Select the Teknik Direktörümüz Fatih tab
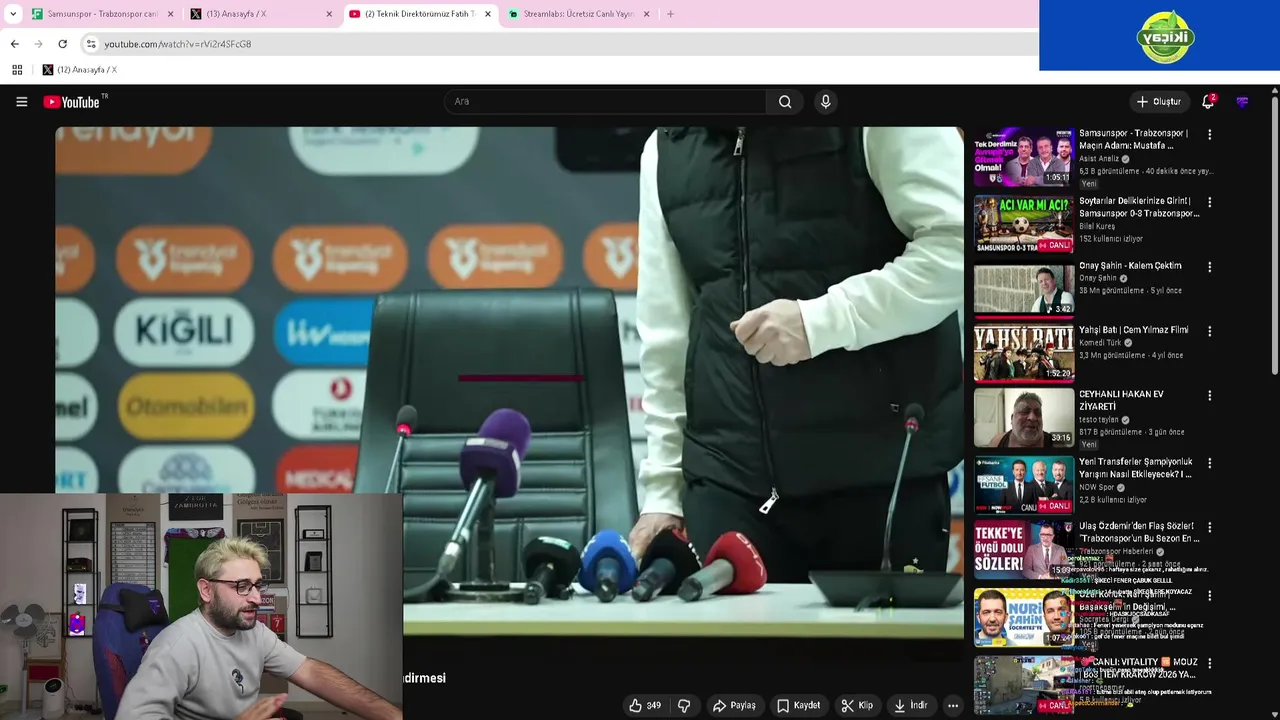1280x720 pixels. (x=420, y=14)
